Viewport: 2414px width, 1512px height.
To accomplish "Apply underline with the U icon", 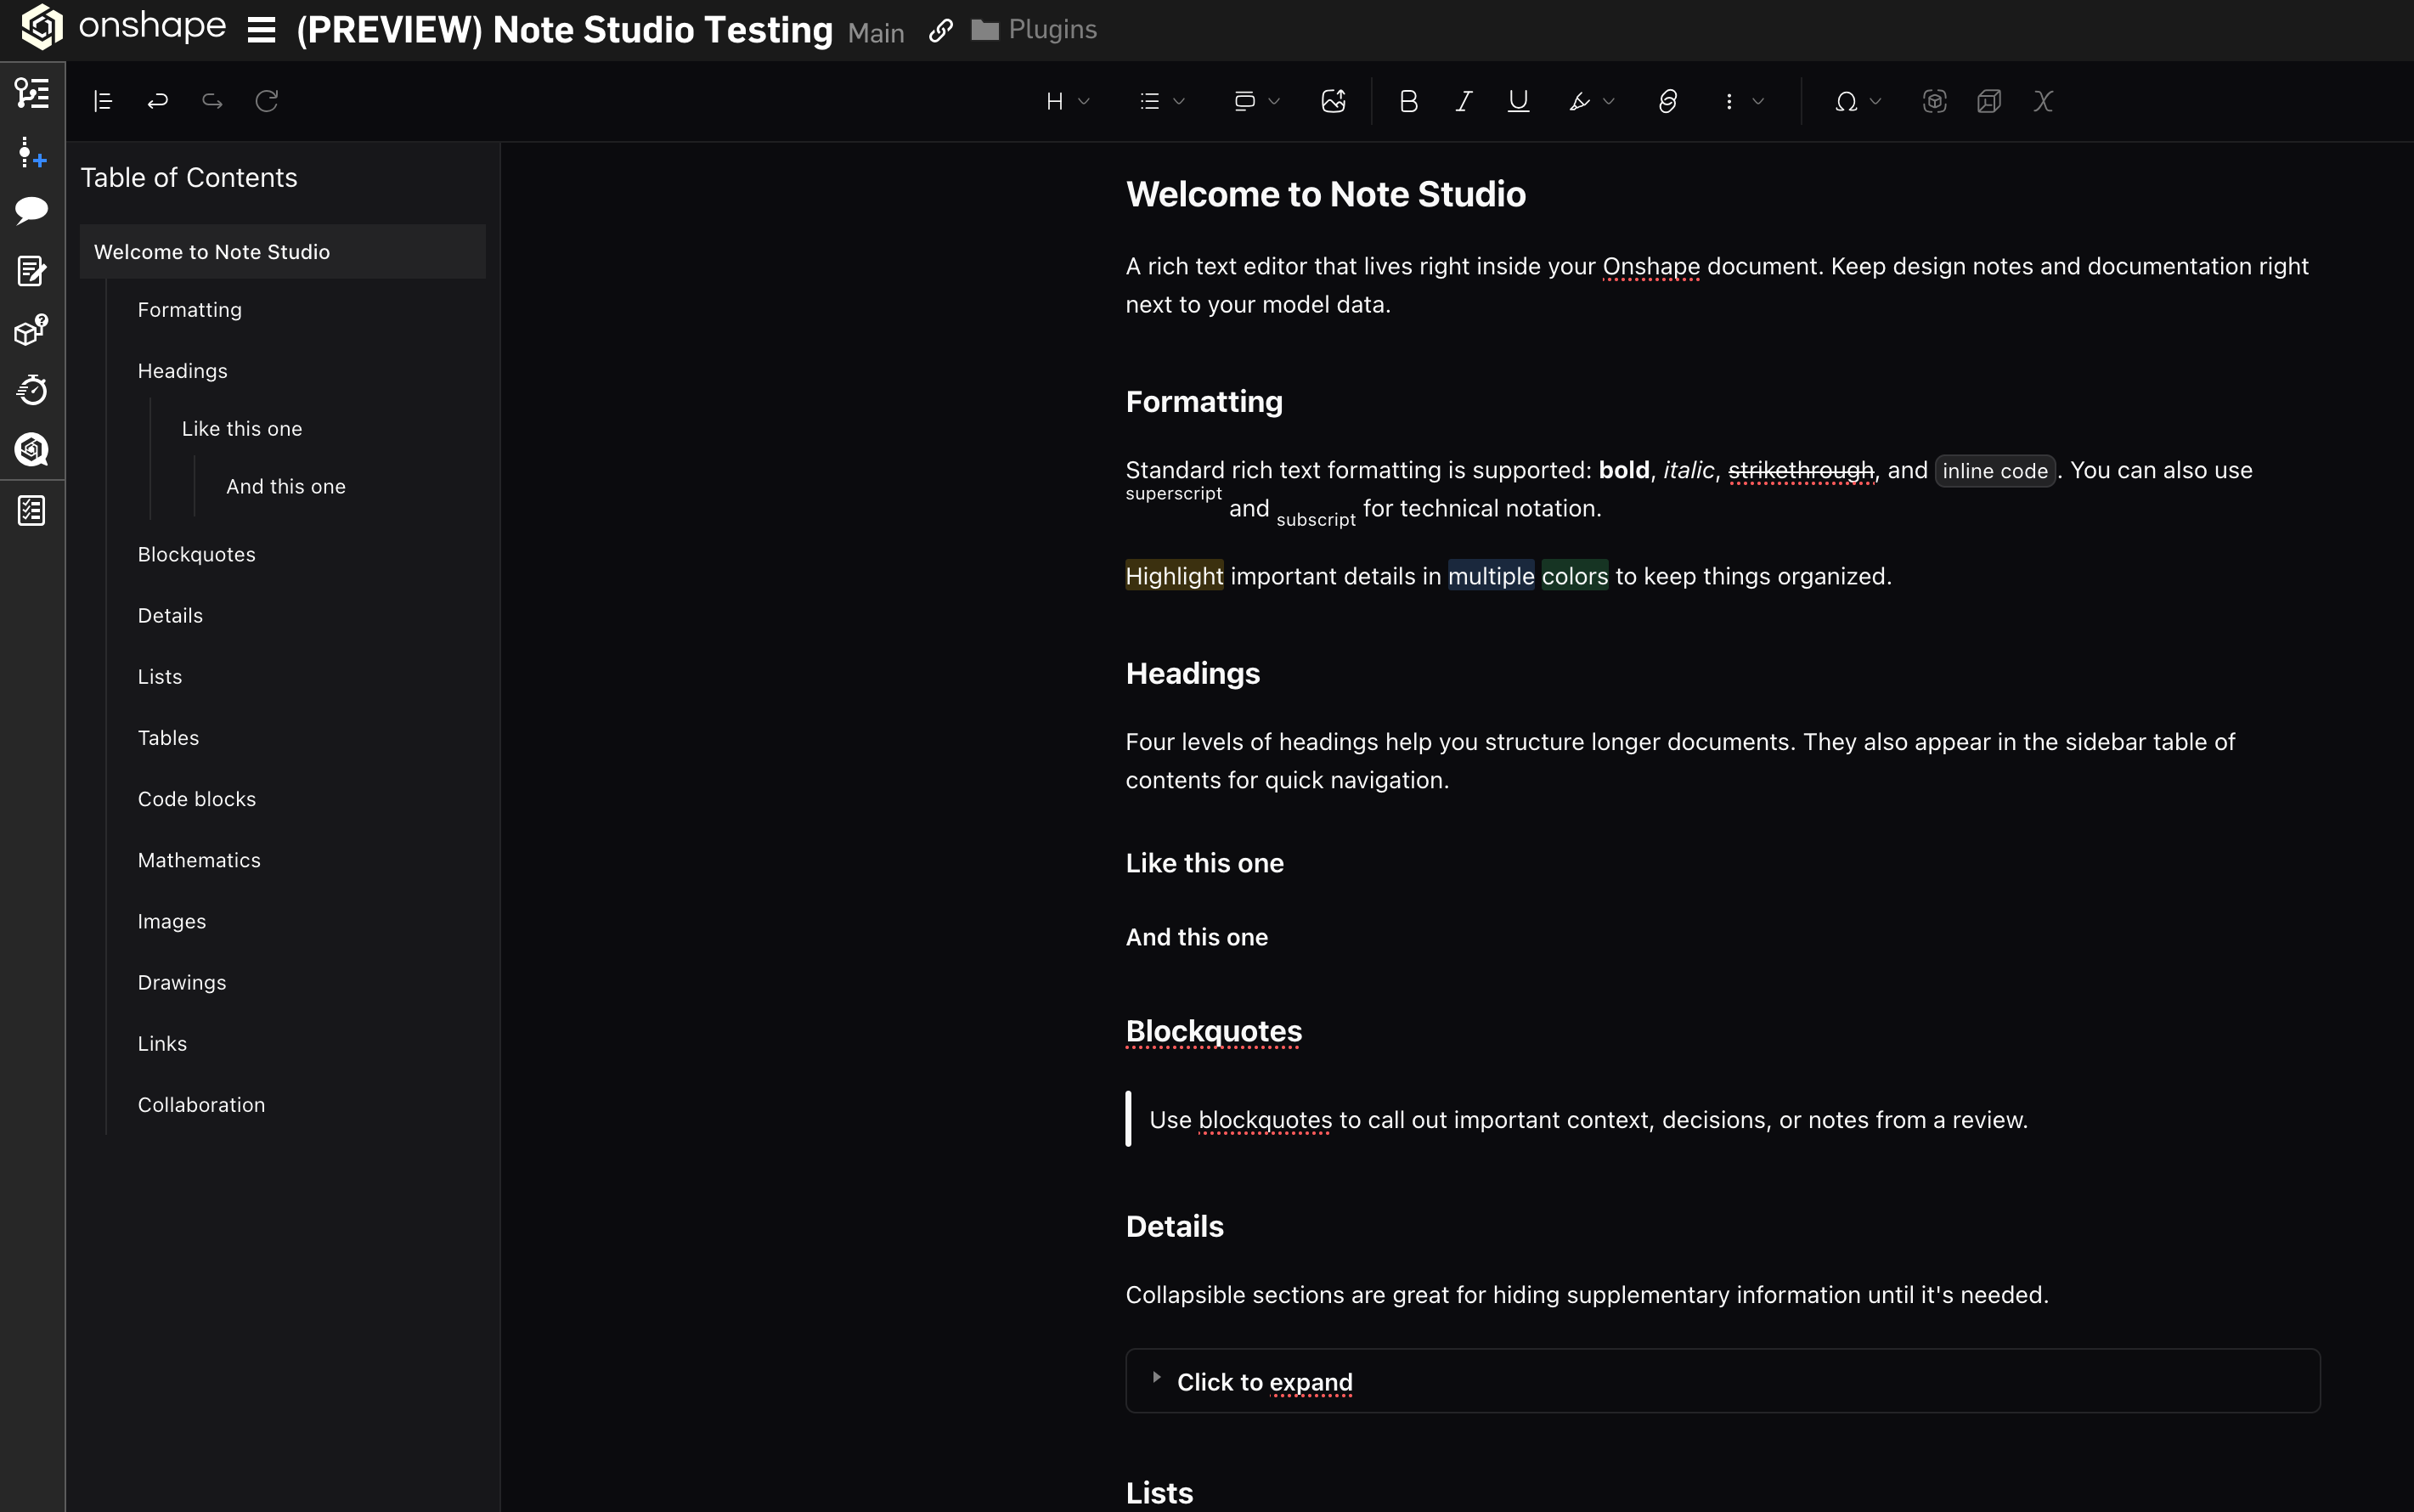I will (1518, 101).
